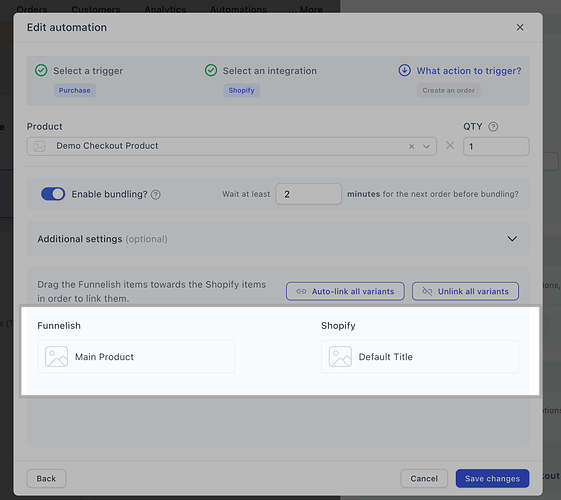This screenshot has width=561, height=500.
Task: Click the Product field label
Action: 44,126
